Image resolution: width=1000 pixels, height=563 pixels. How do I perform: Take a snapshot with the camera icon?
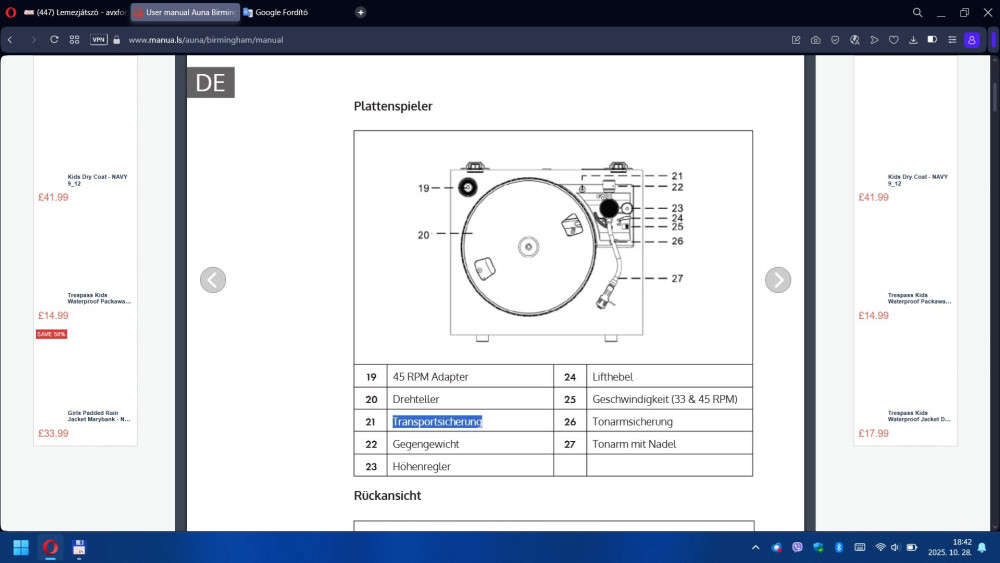(816, 40)
